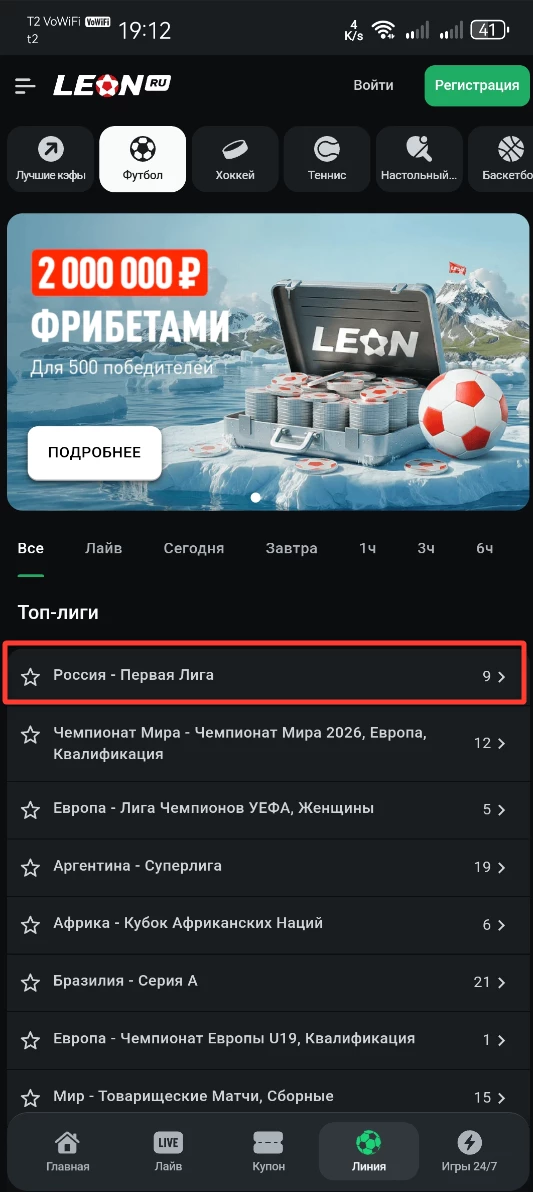Select the Hockey puck icon
The height and width of the screenshot is (1192, 533).
(235, 149)
